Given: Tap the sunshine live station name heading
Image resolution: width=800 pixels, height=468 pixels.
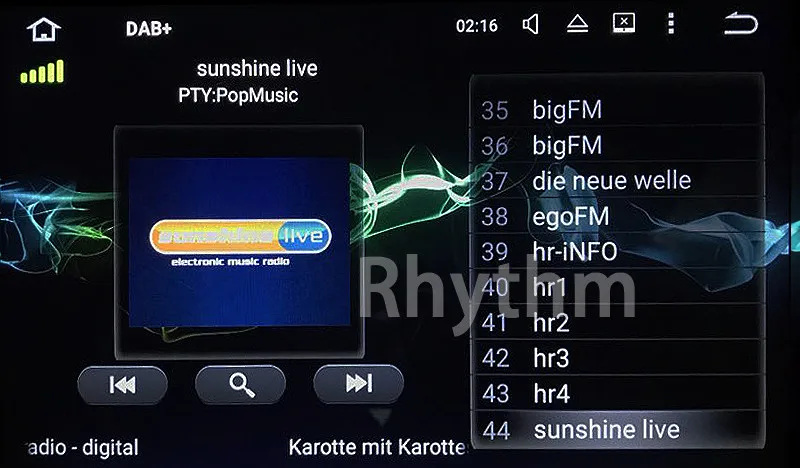Looking at the screenshot, I should (257, 68).
